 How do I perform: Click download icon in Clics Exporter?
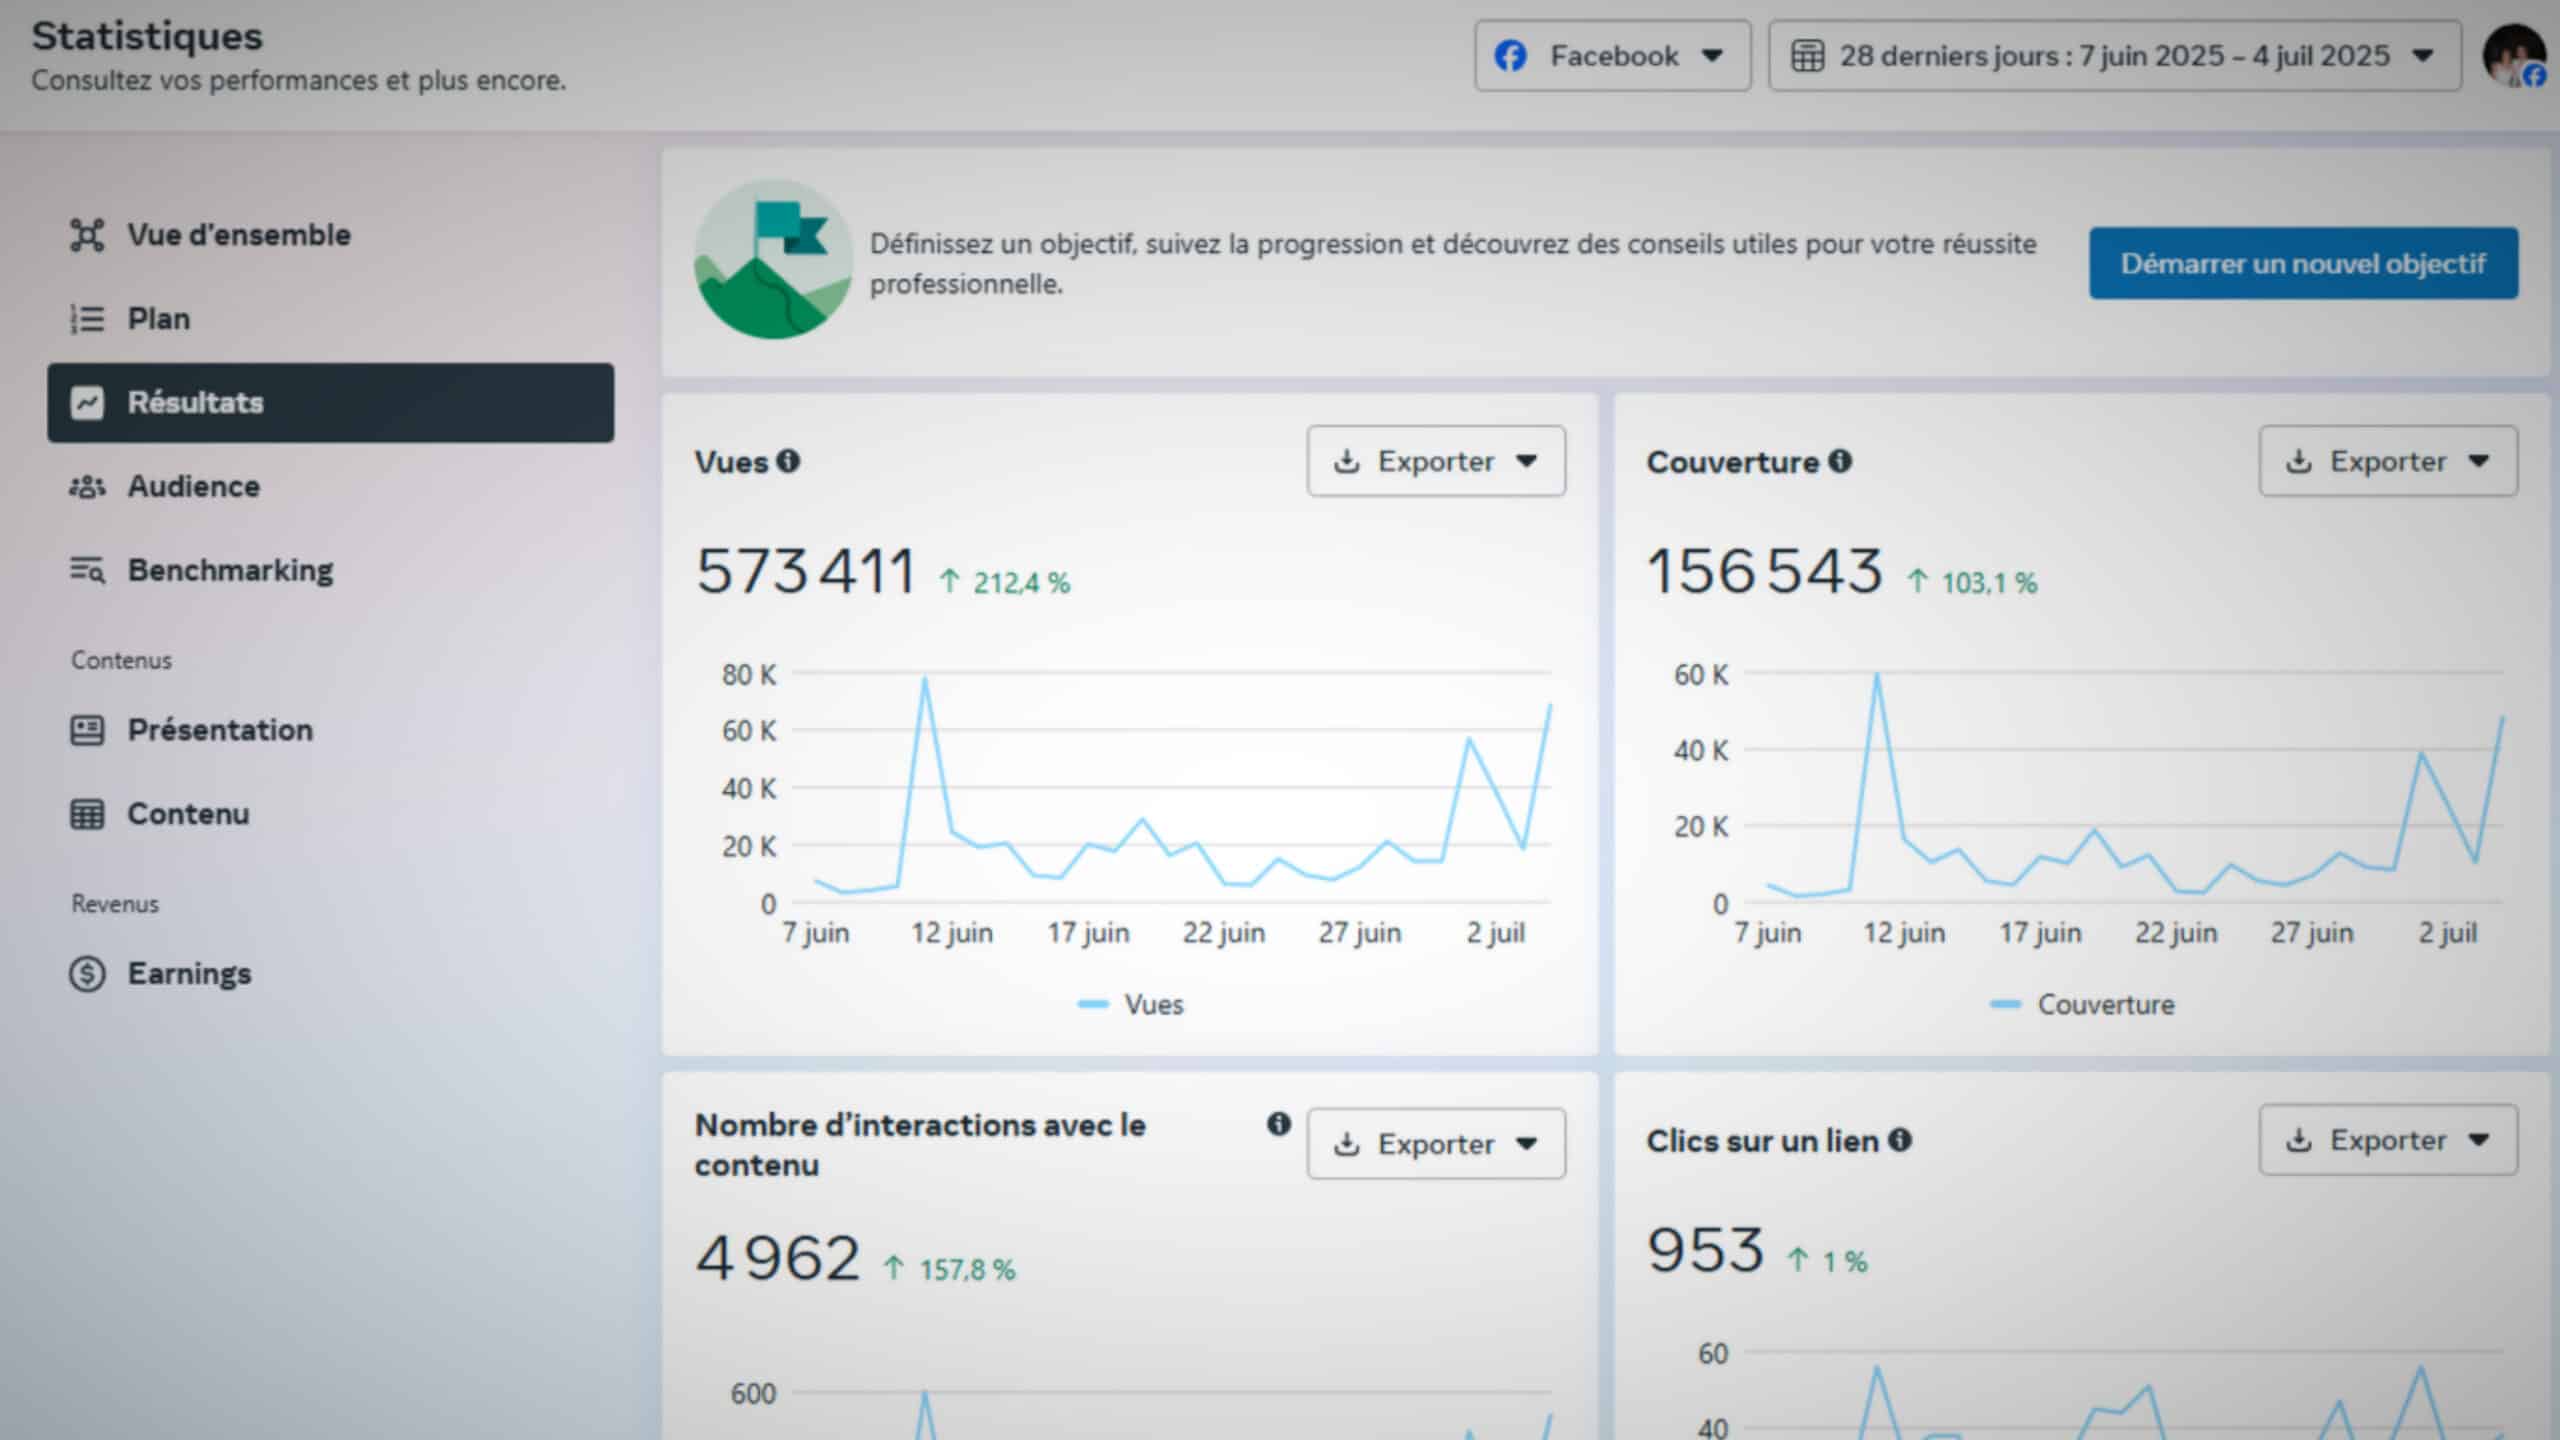[2299, 1140]
